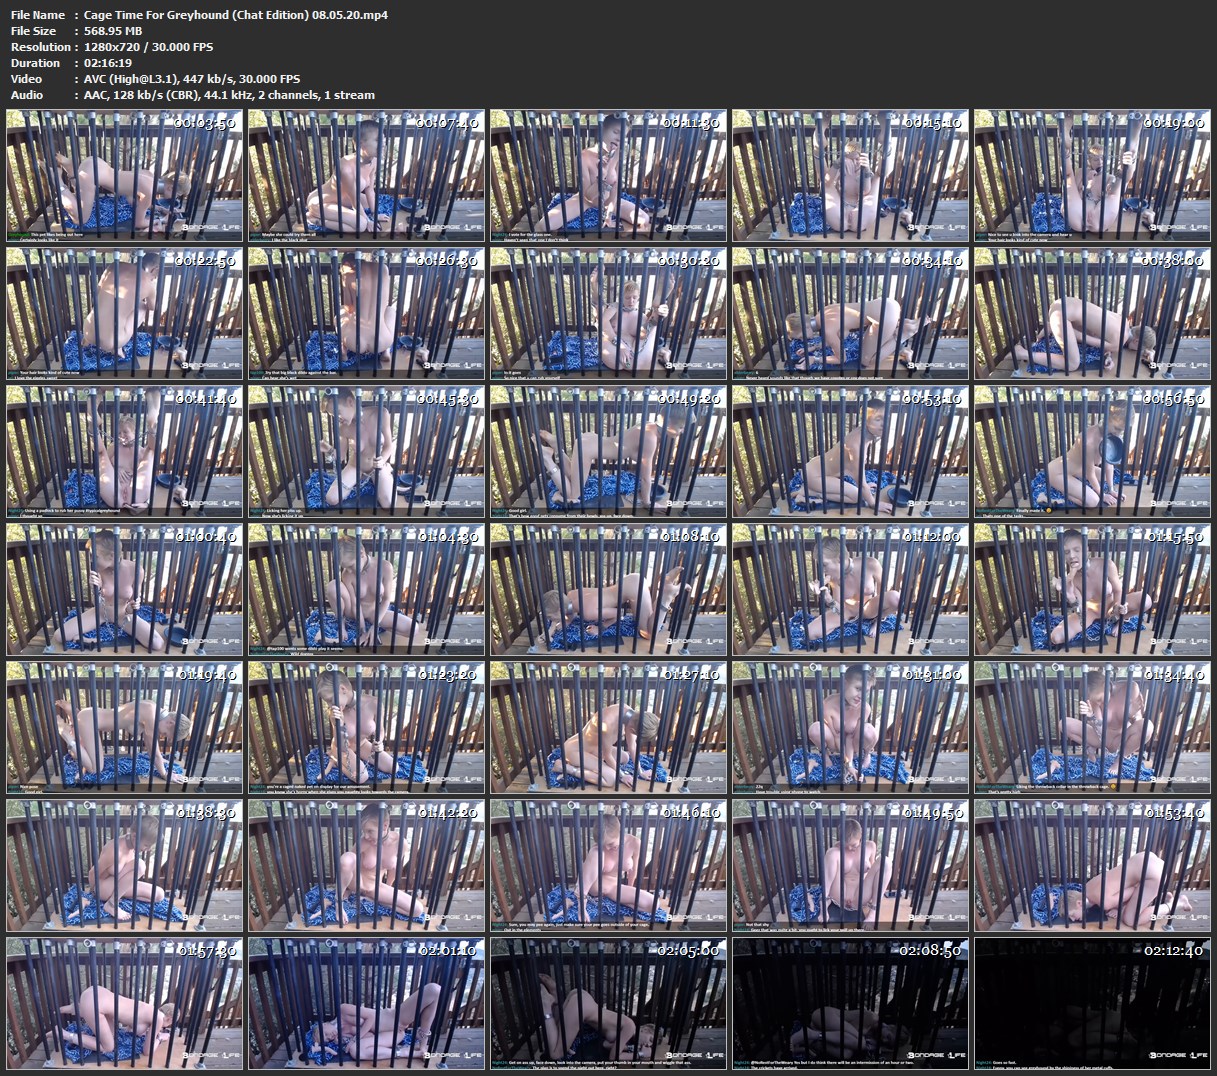Open the thumbnail stamped 00:03:50

pyautogui.click(x=124, y=175)
